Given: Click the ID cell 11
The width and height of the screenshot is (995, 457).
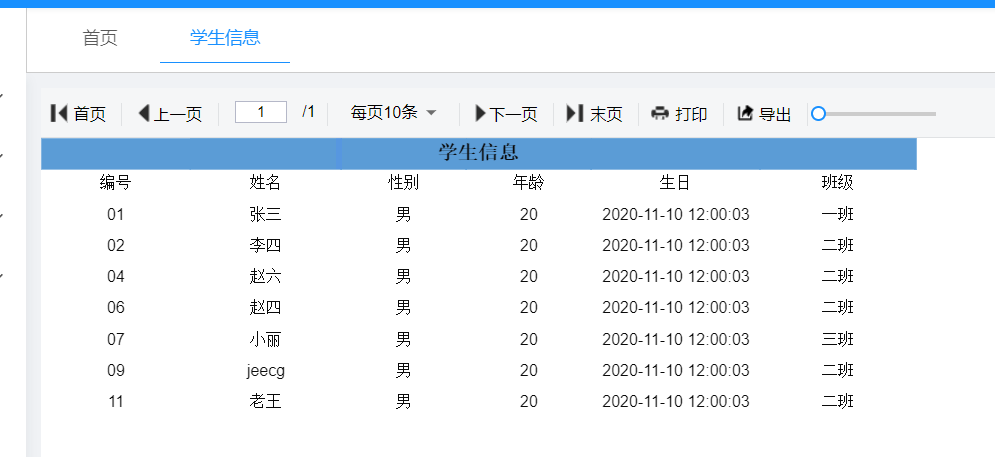Looking at the screenshot, I should pos(115,401).
